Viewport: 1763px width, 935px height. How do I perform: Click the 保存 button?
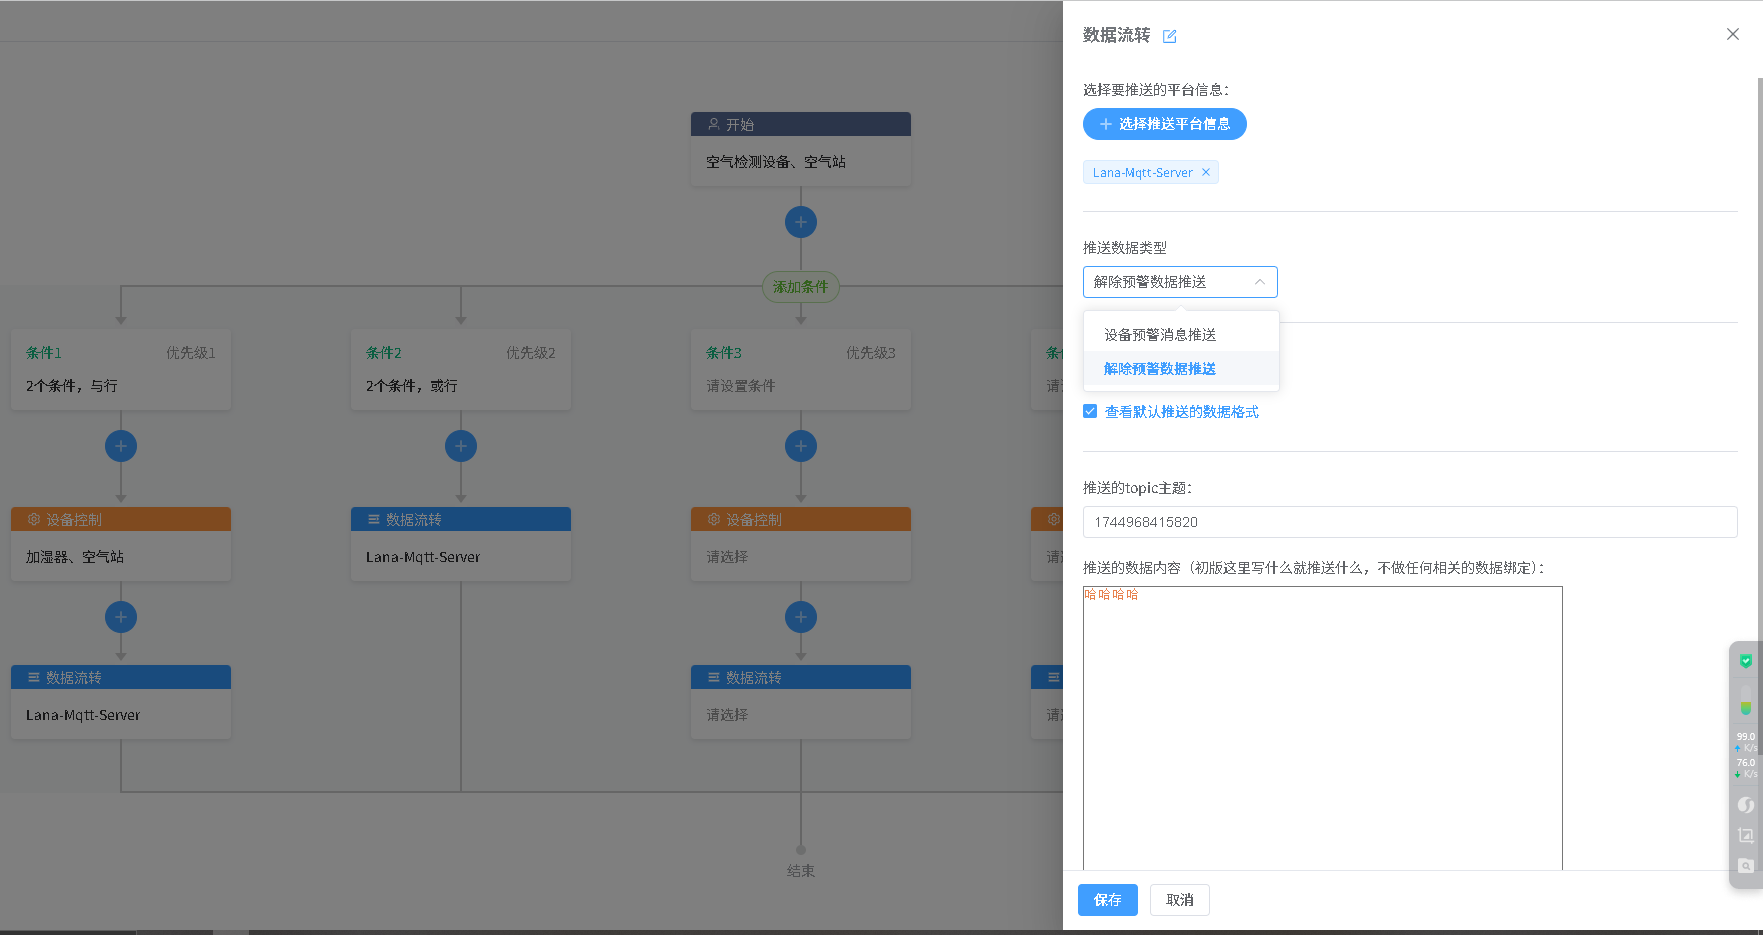click(1107, 900)
